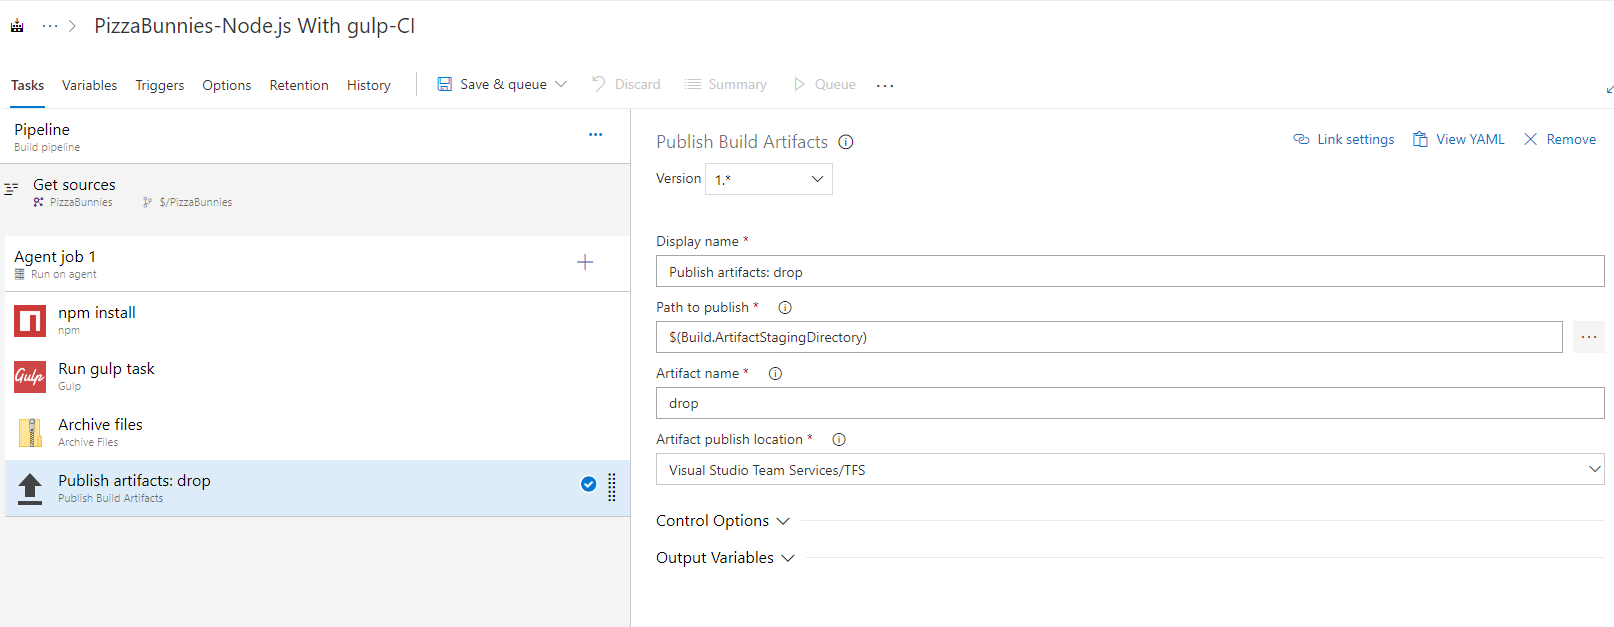Click the Save & queue button label
This screenshot has width=1614, height=627.
503,84
